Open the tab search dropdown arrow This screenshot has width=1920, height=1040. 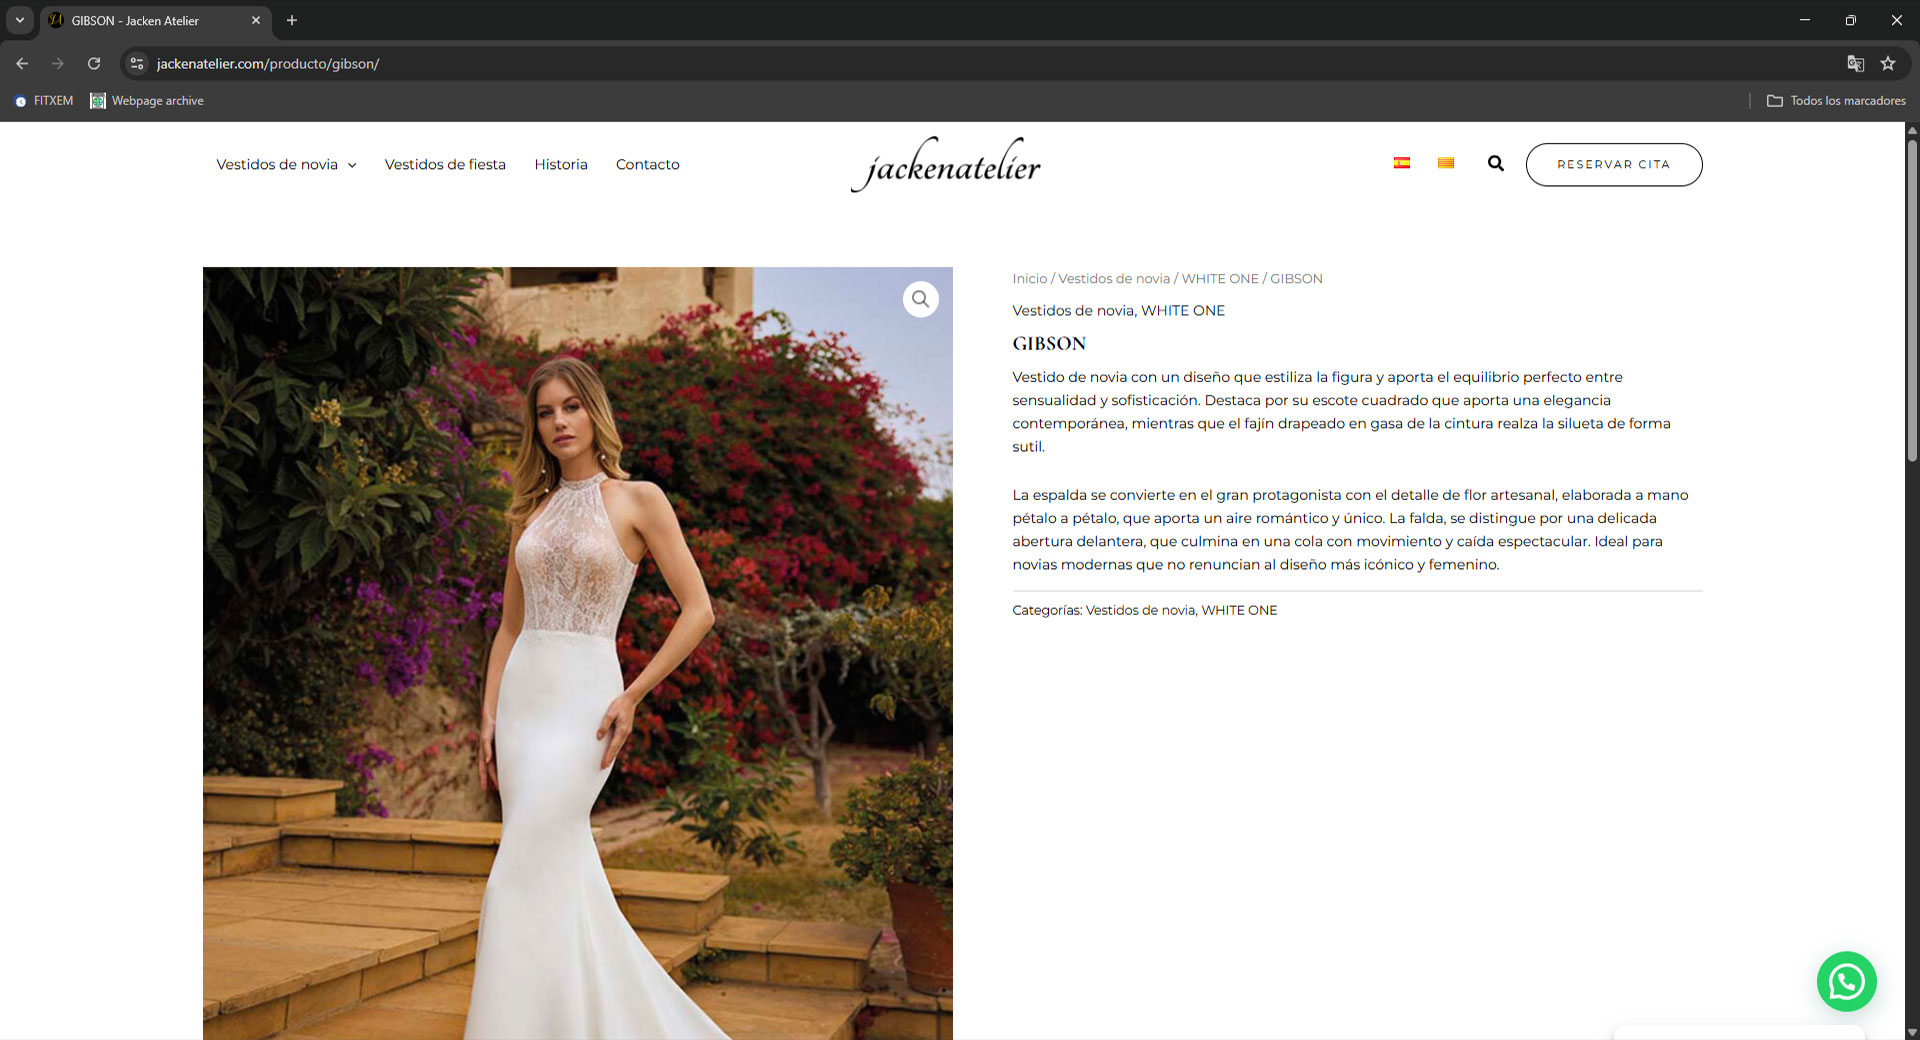click(x=19, y=20)
